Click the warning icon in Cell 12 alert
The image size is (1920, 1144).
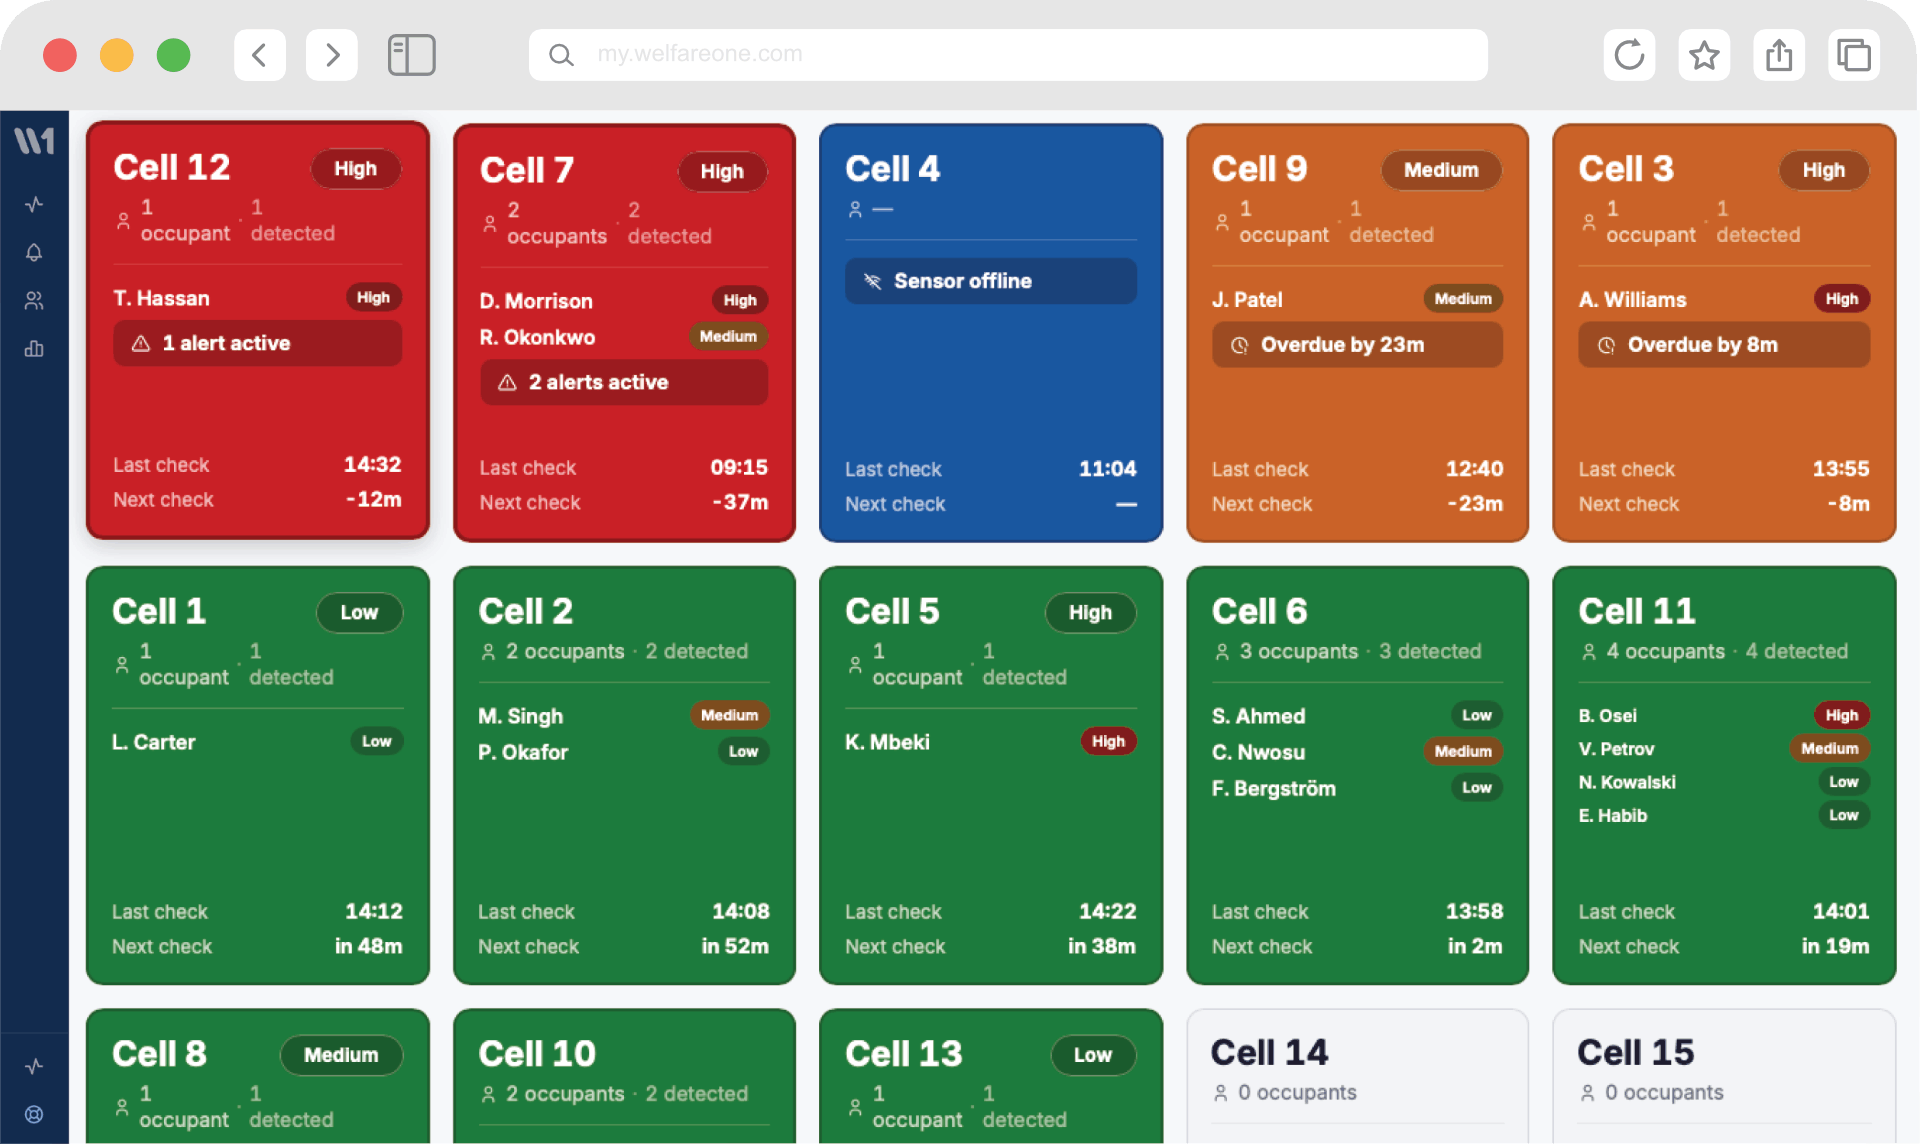point(141,344)
